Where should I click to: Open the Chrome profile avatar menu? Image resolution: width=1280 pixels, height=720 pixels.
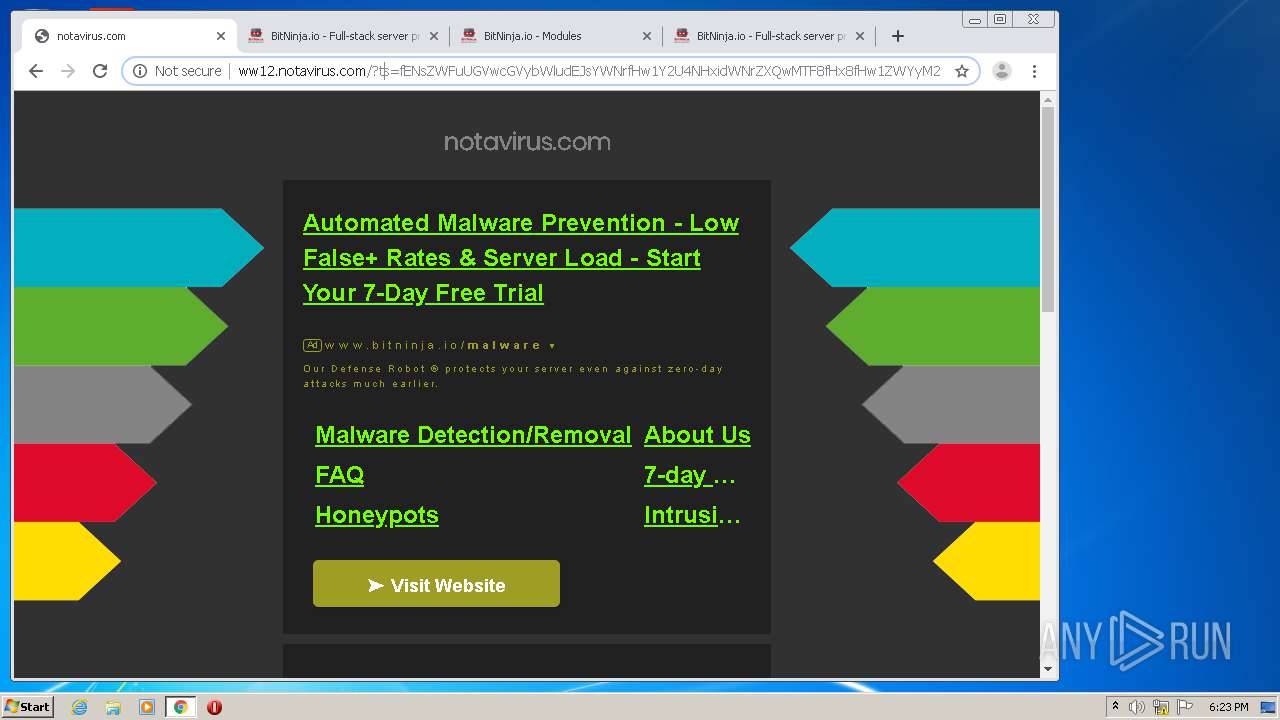(x=1002, y=71)
